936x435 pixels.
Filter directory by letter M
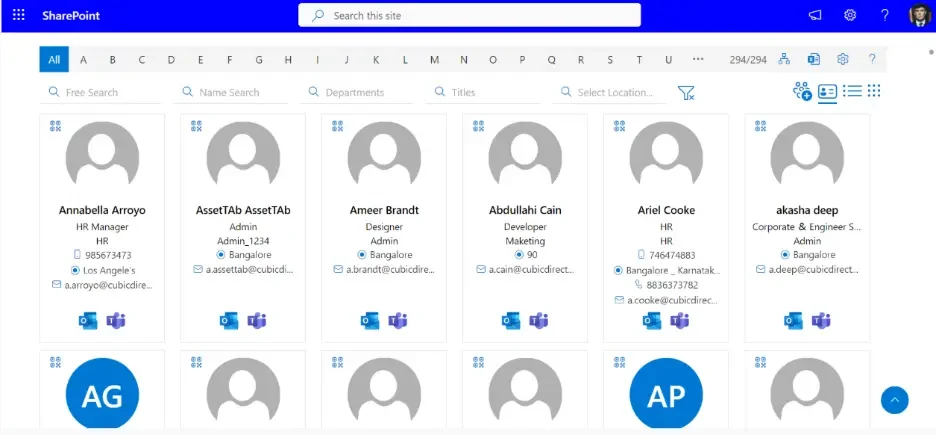435,59
